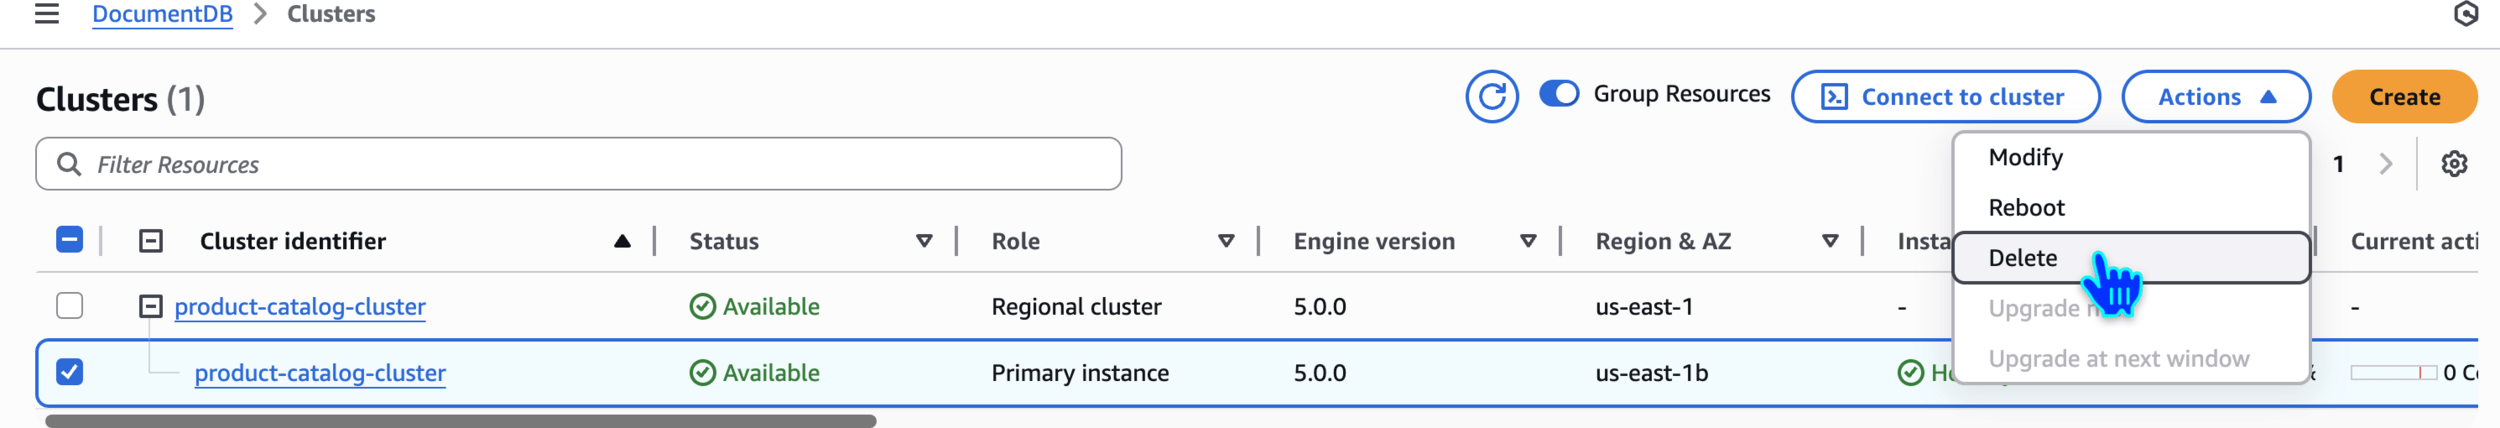Click Regional cluster role cell
Screen dimensions: 2500x428
click(x=1076, y=307)
